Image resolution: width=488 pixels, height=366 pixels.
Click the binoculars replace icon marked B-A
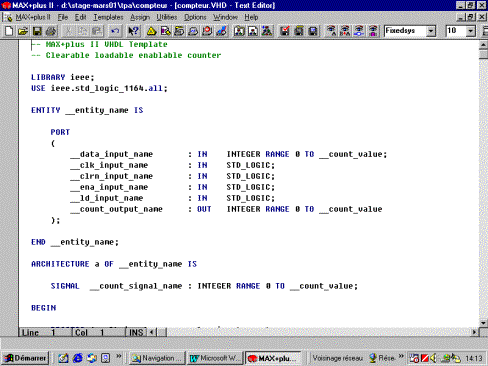coord(345,31)
